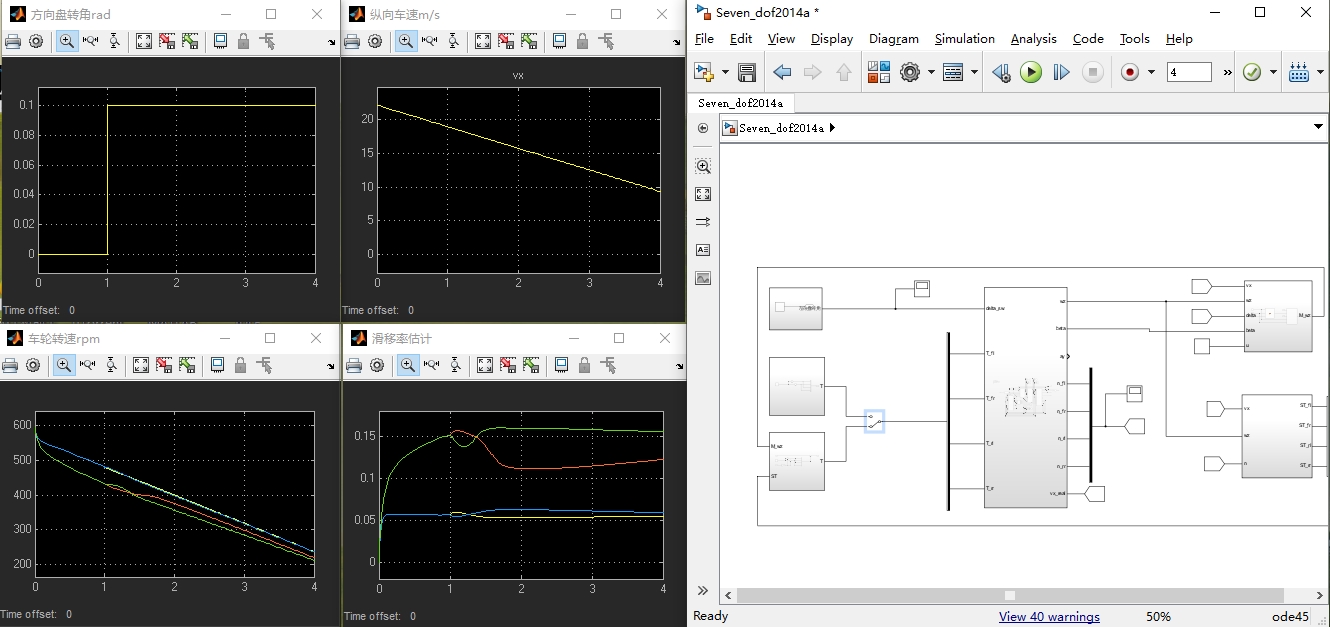Select Zoom tool on Simulink canvas palette

703,167
